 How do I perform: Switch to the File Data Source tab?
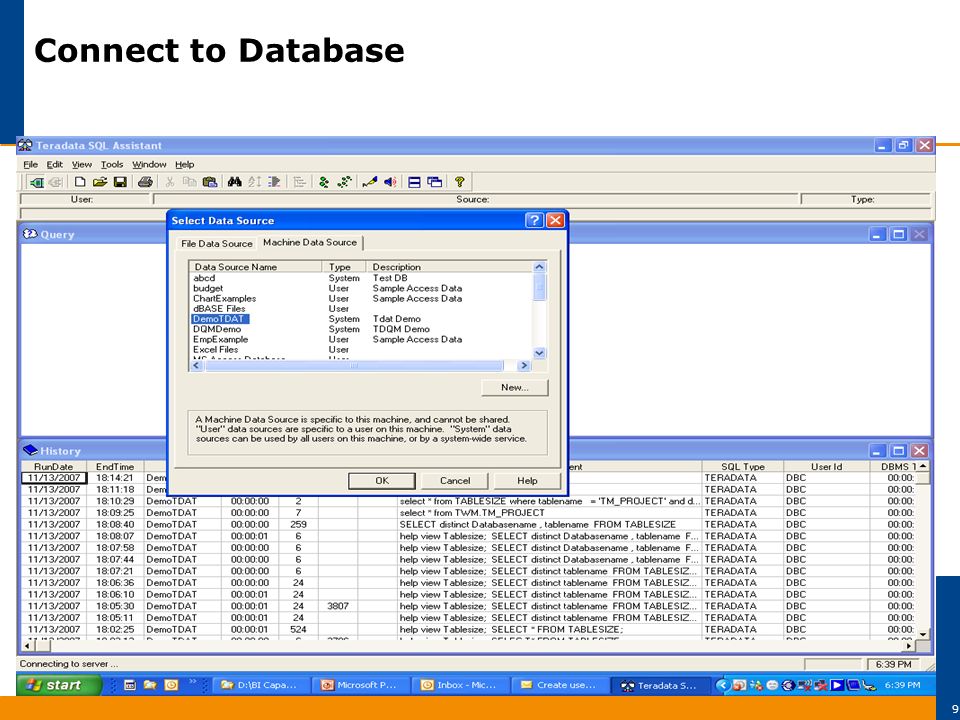pos(217,244)
